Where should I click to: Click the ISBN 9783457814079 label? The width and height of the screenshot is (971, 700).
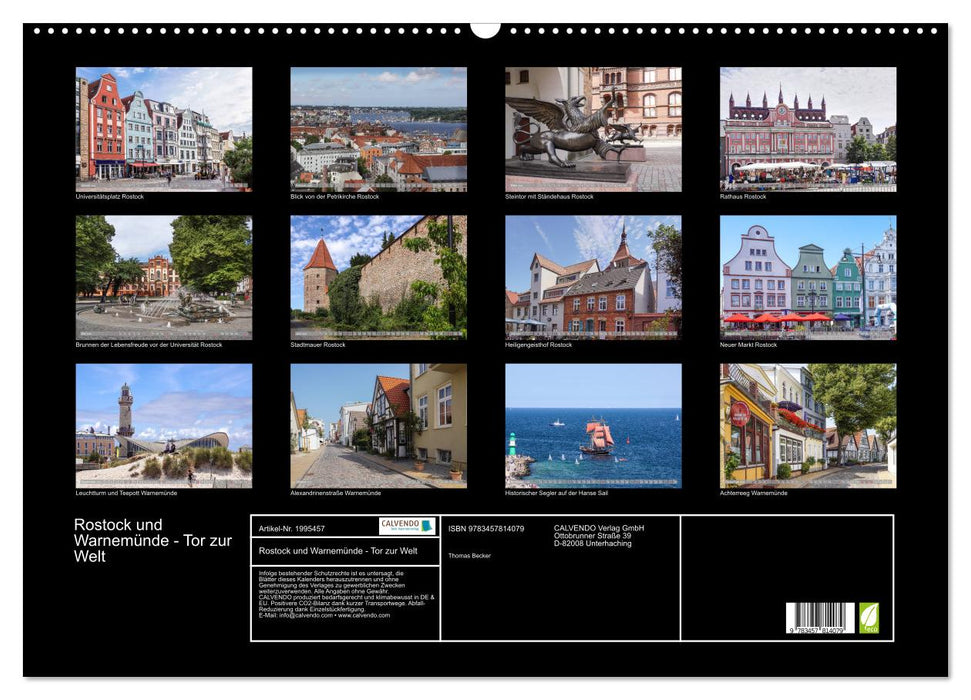[487, 528]
